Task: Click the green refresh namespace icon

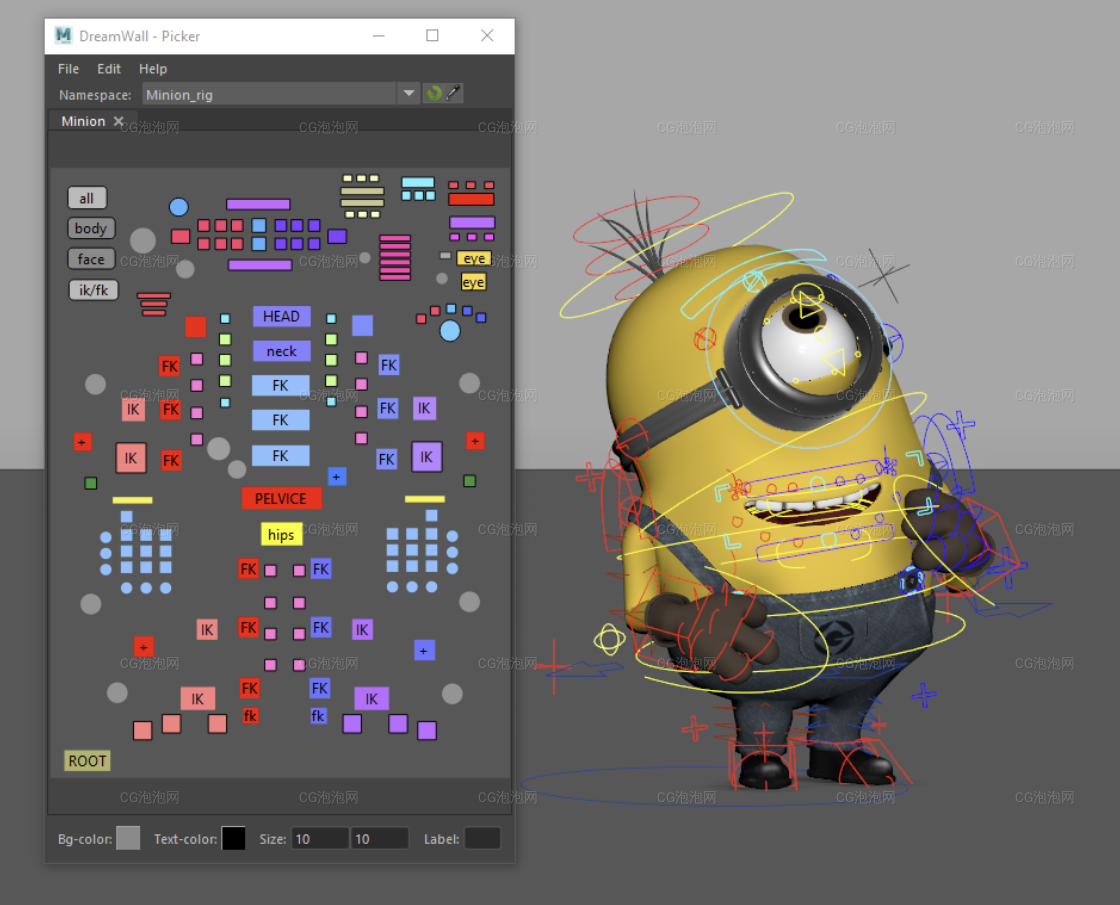Action: 434,94
